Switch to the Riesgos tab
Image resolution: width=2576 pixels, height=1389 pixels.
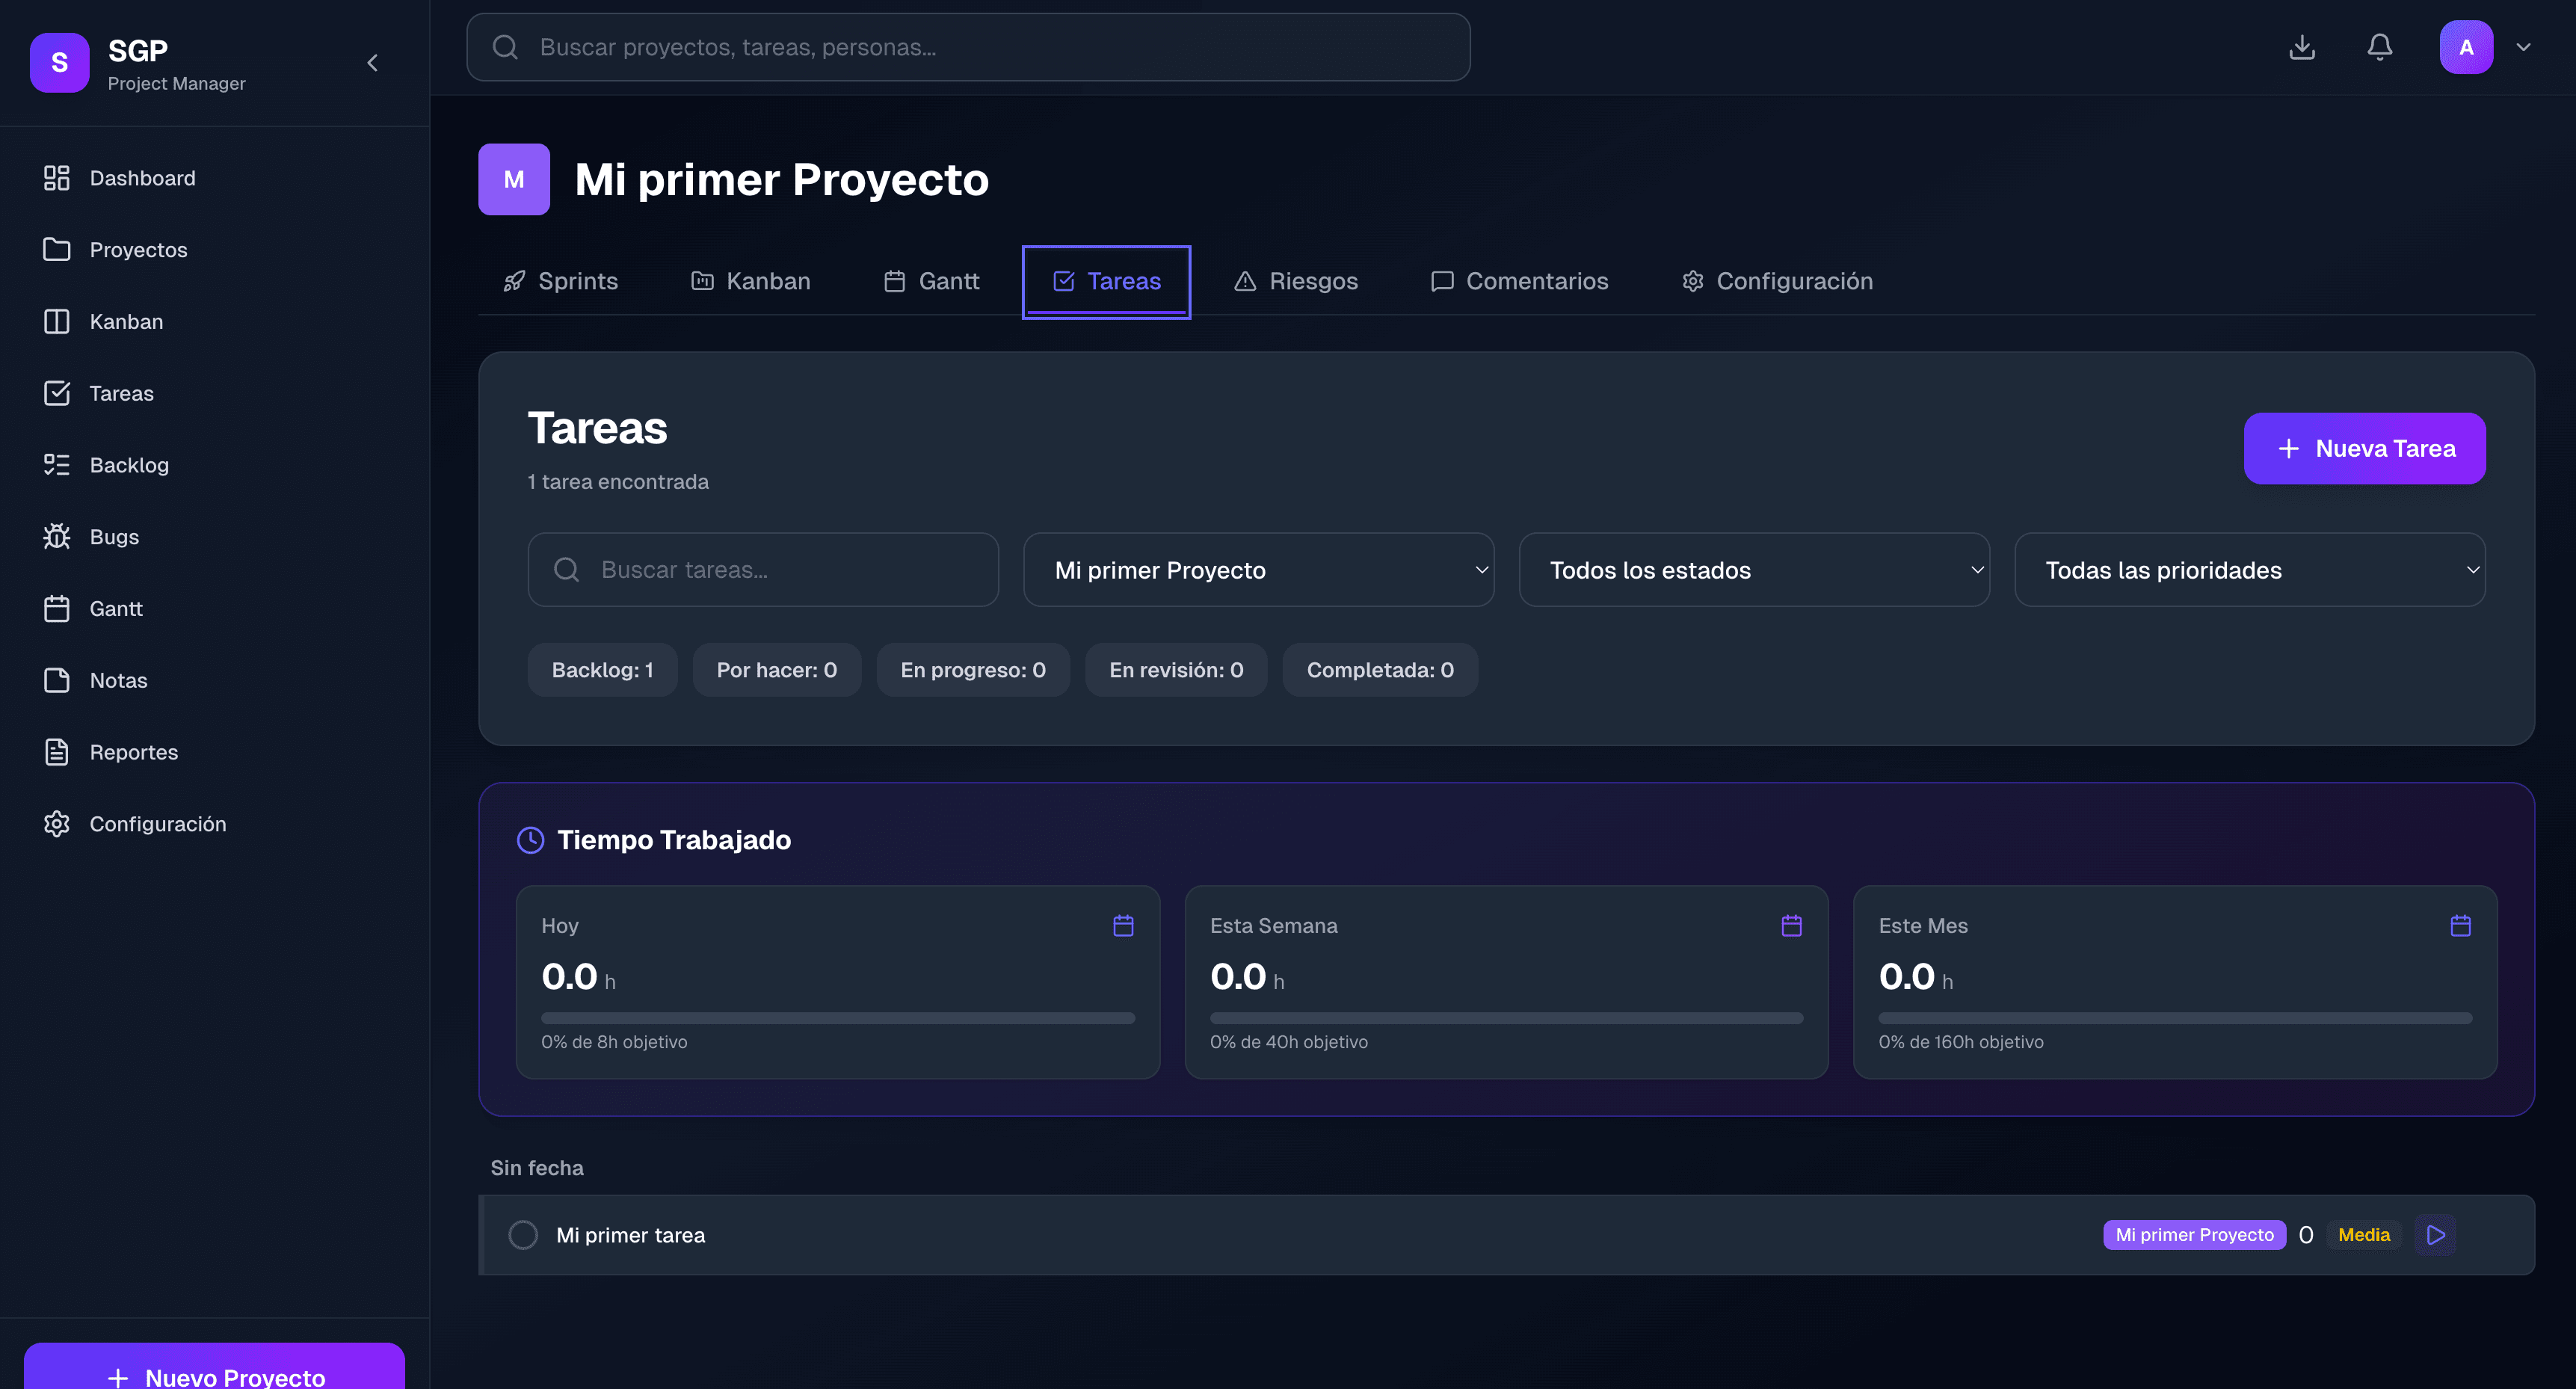click(1296, 281)
